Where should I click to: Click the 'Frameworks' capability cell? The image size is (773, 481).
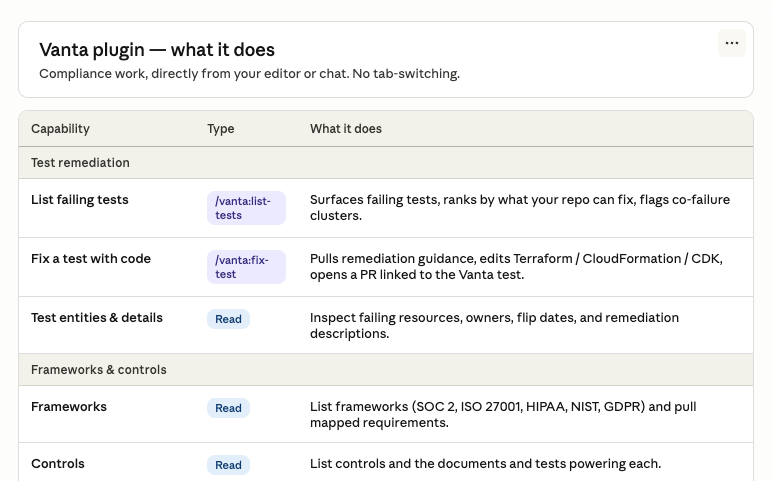click(x=69, y=407)
